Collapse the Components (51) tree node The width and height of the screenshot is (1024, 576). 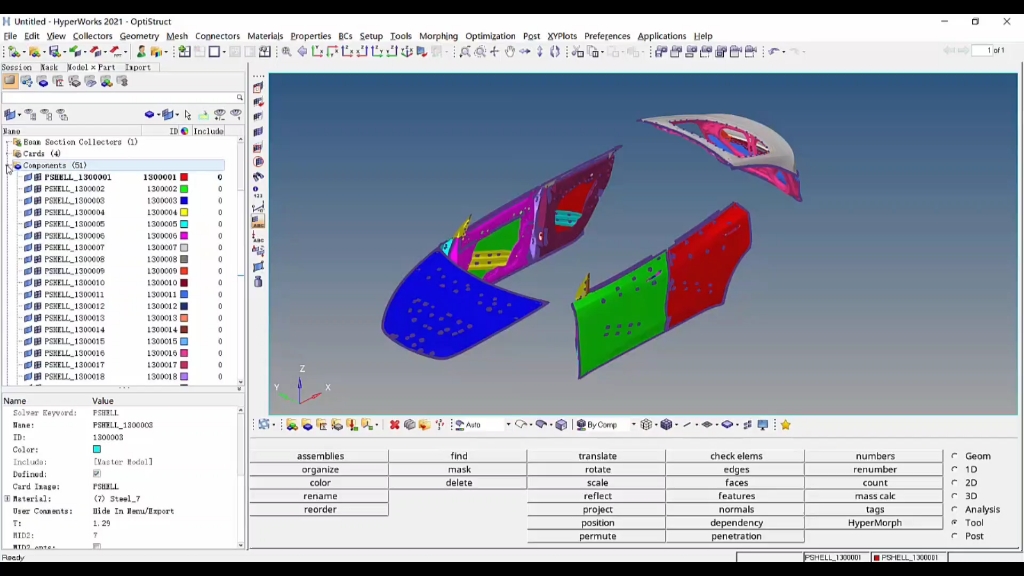(x=8, y=166)
